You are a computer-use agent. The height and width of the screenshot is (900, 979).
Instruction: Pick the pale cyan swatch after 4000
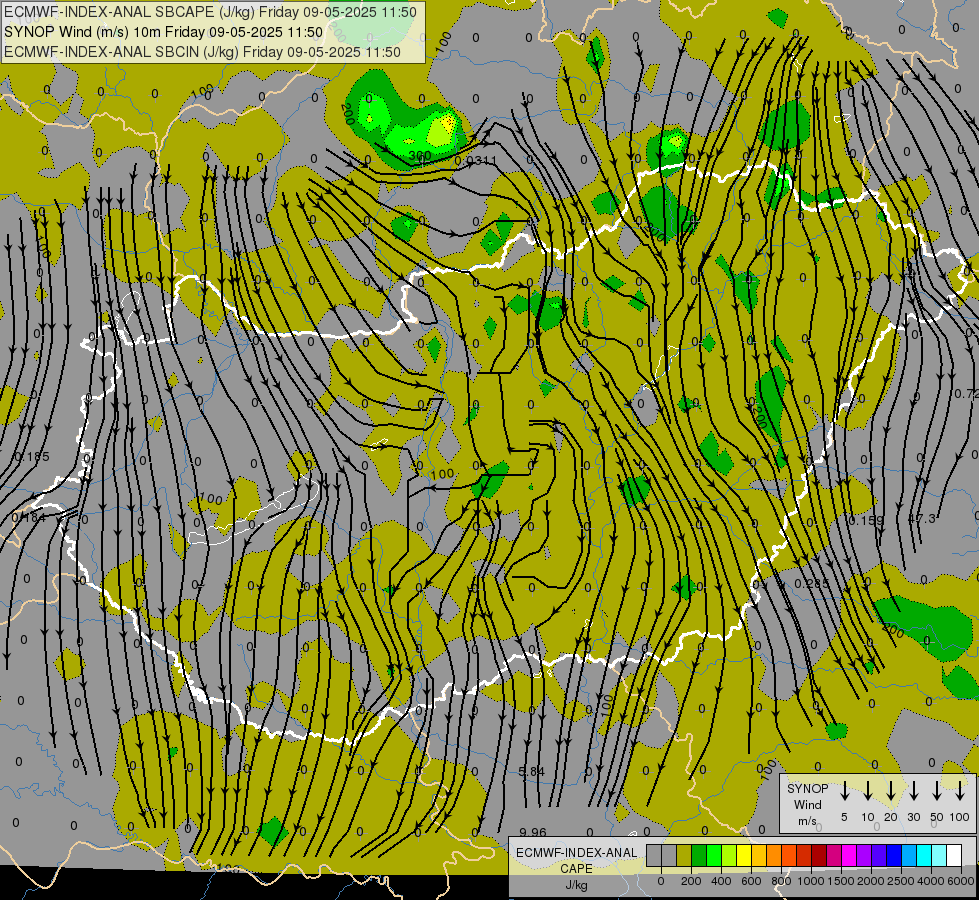pyautogui.click(x=939, y=855)
